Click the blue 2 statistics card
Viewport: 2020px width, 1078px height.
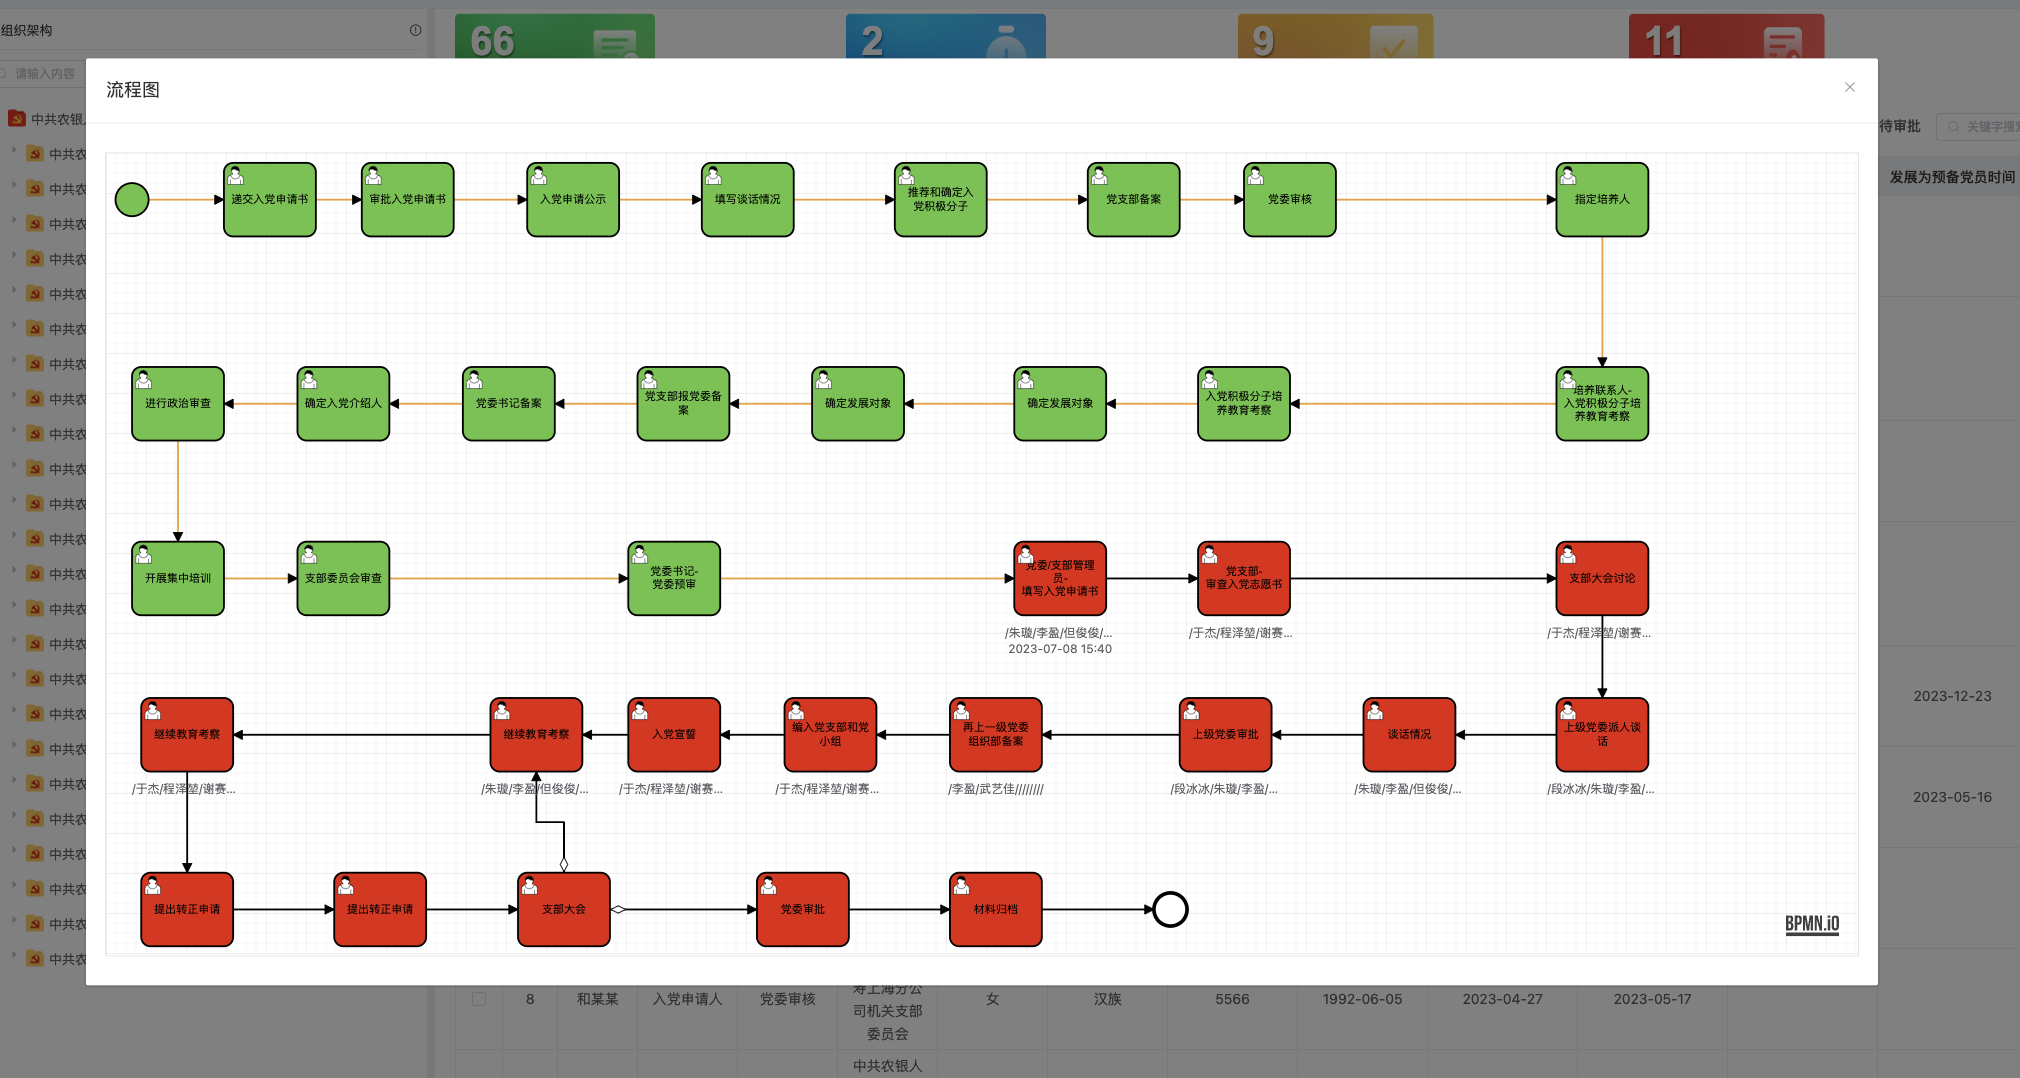[x=946, y=36]
